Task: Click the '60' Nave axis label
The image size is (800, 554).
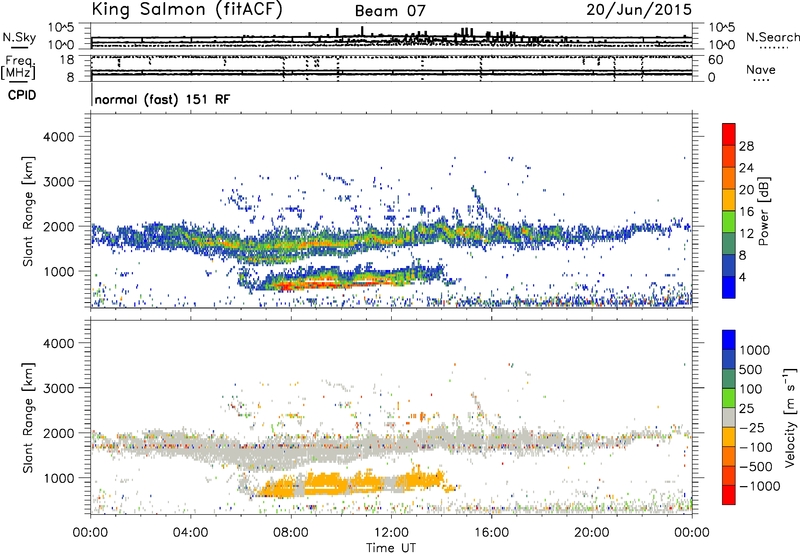Action: [x=716, y=60]
